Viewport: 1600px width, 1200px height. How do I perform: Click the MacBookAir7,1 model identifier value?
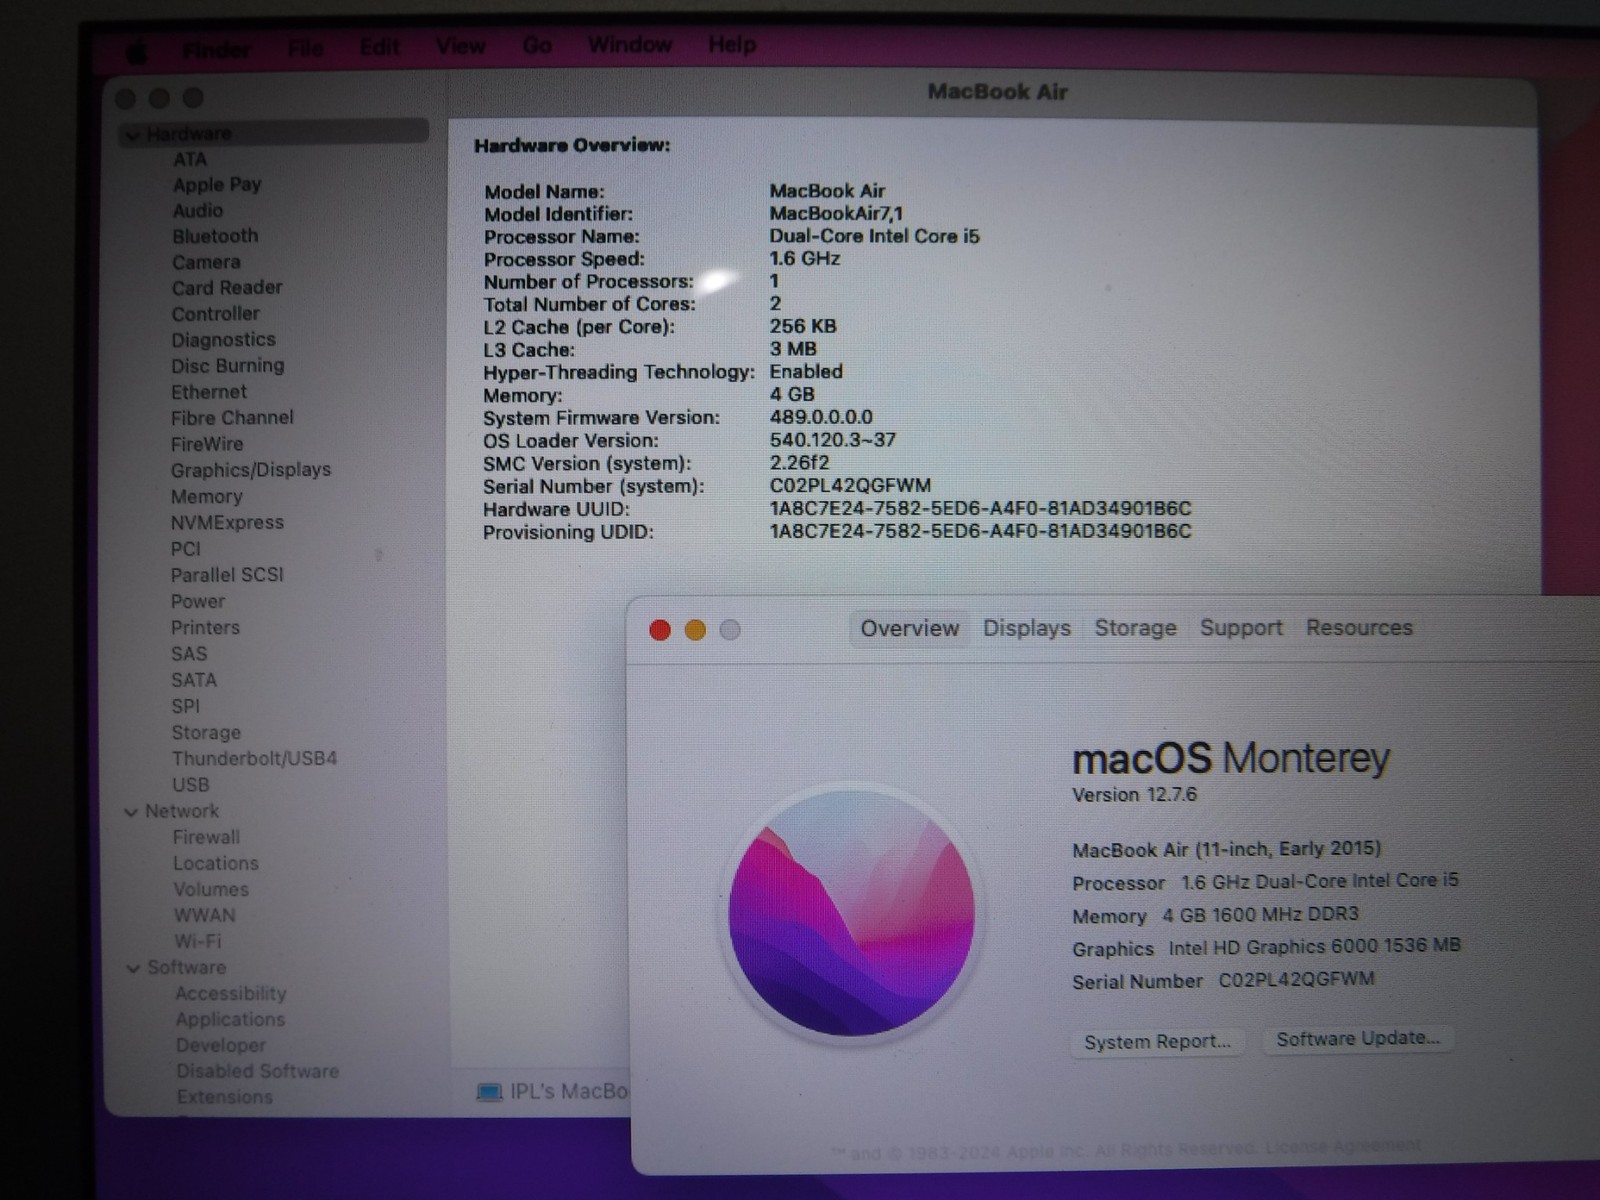(836, 213)
